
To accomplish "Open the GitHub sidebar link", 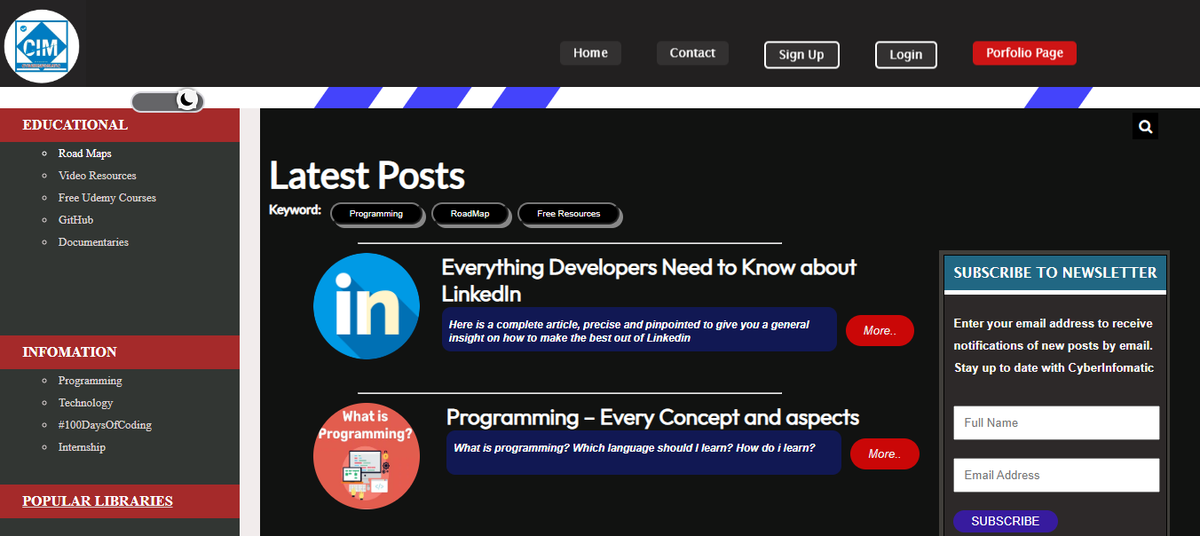I will (x=76, y=220).
